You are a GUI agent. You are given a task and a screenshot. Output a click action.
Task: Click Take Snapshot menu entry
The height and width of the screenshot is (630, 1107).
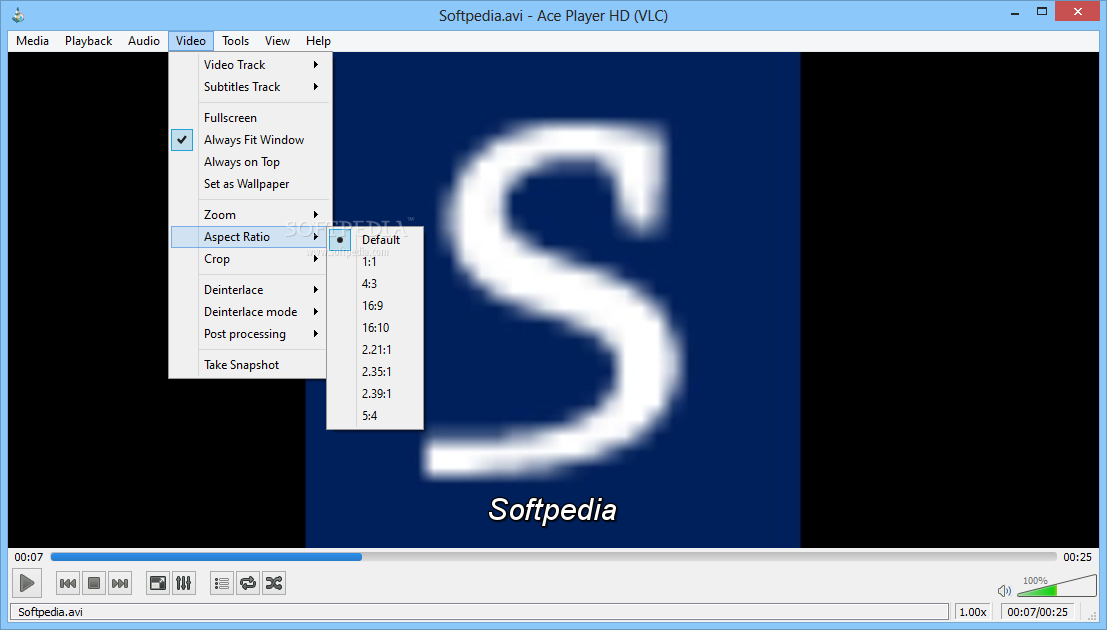251,364
